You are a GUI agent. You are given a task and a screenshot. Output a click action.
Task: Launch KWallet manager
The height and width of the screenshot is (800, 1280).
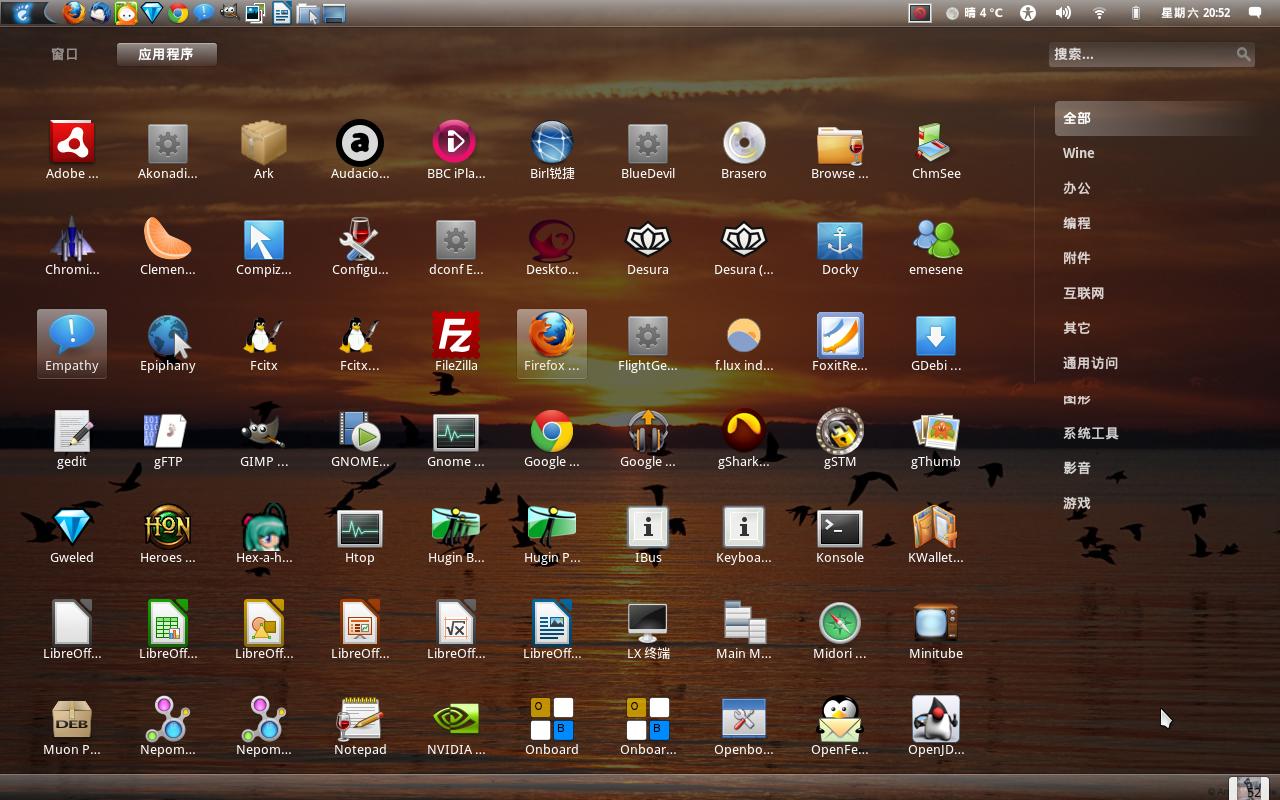(936, 527)
